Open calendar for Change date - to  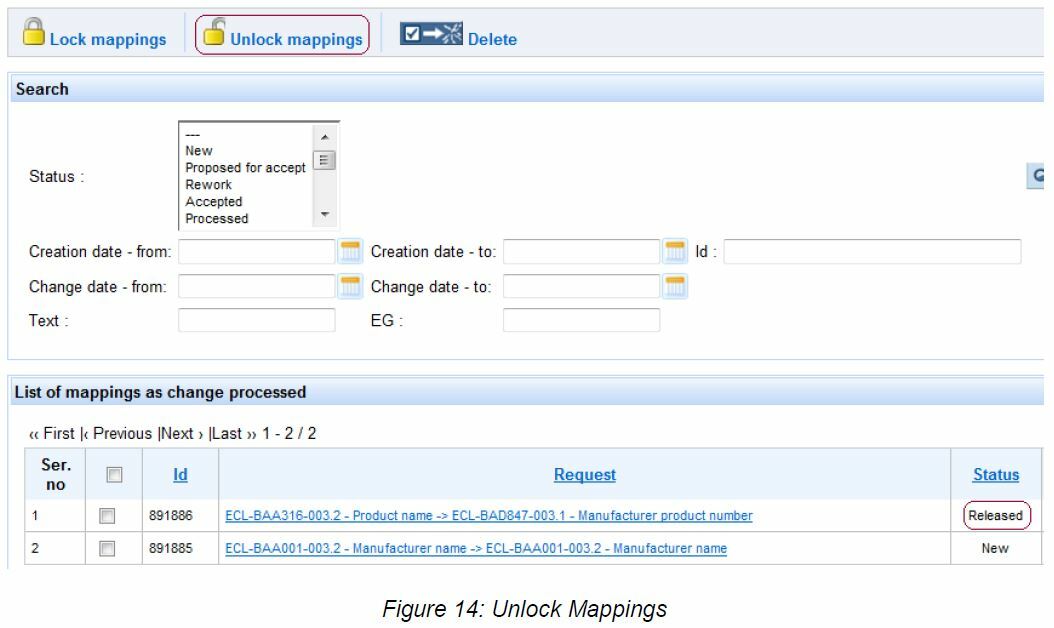(675, 287)
